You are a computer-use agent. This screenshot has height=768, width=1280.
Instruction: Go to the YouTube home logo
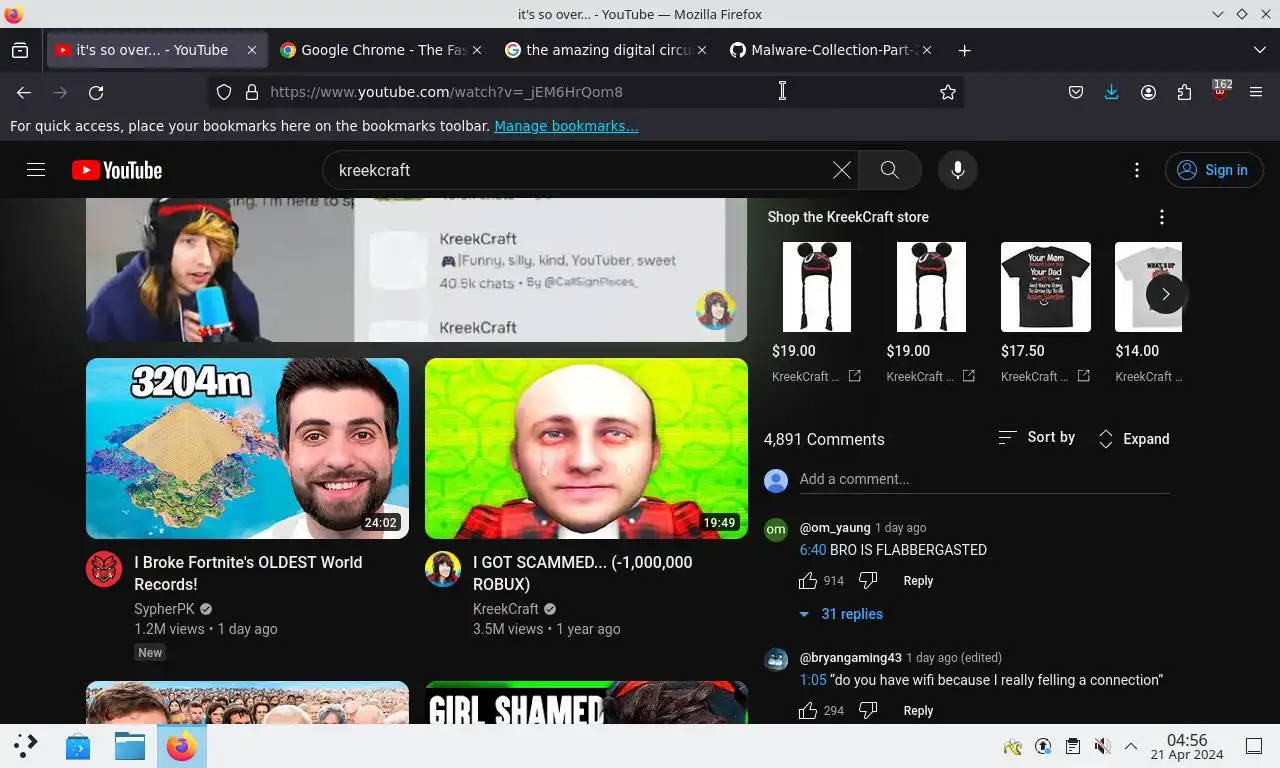(x=117, y=170)
